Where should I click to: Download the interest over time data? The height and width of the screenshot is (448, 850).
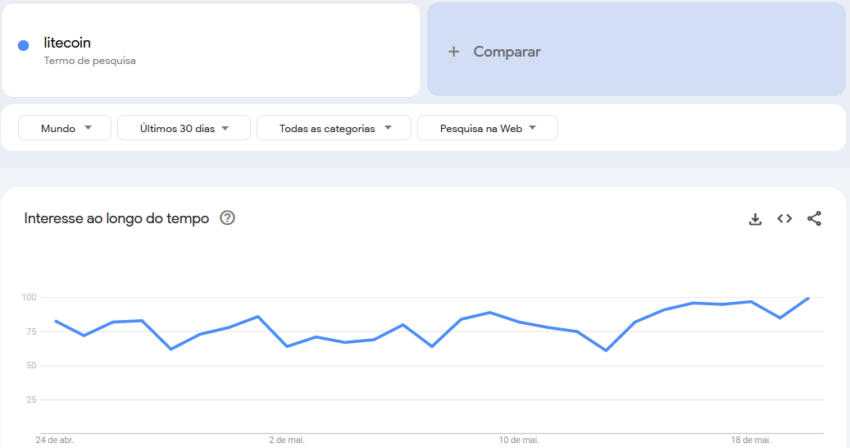[x=755, y=219]
